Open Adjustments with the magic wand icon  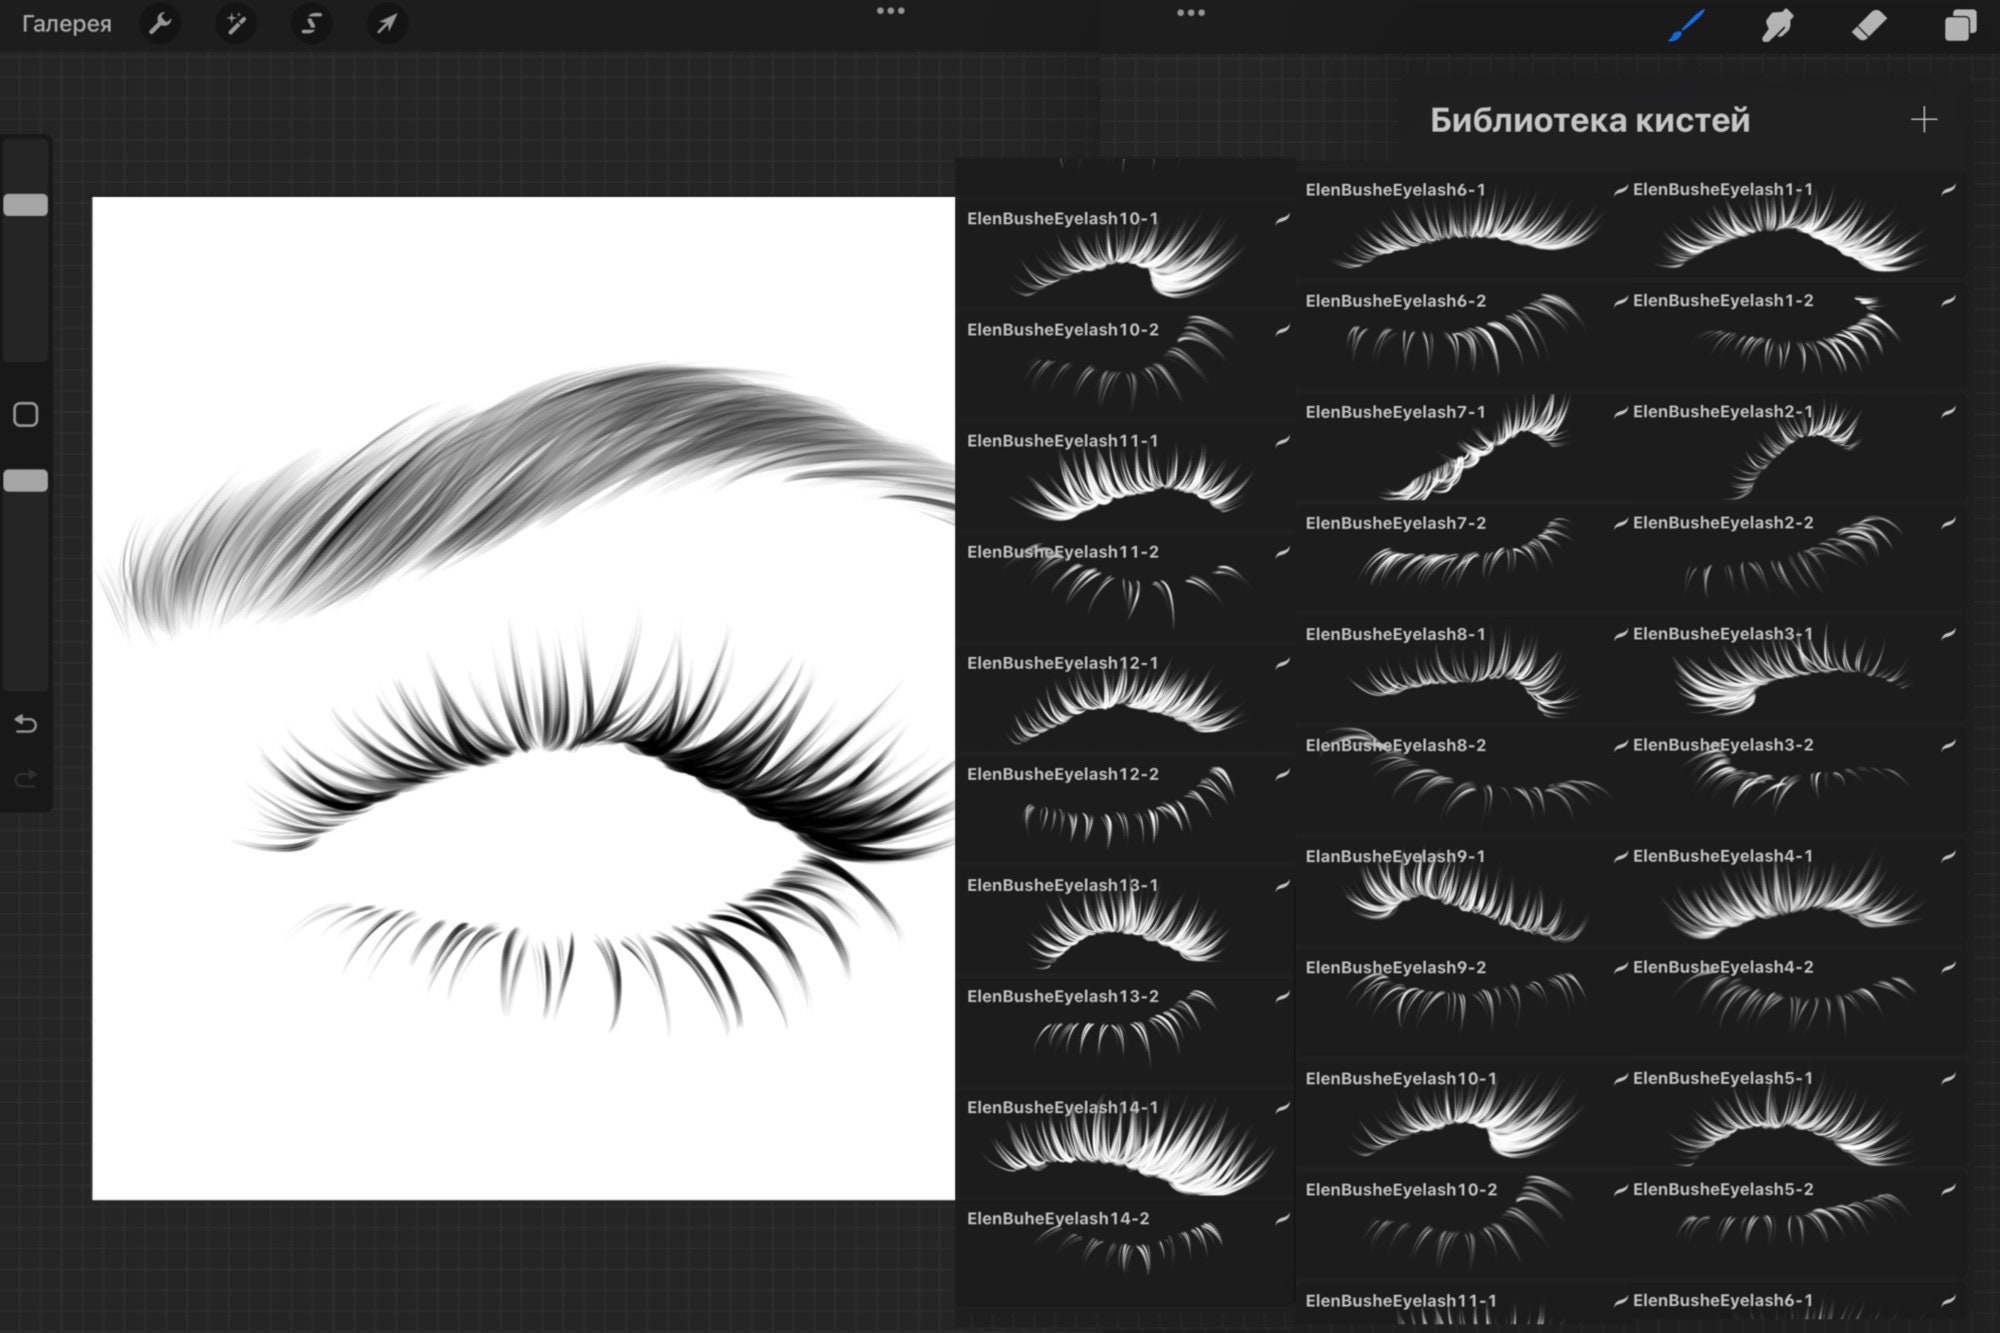pos(236,25)
